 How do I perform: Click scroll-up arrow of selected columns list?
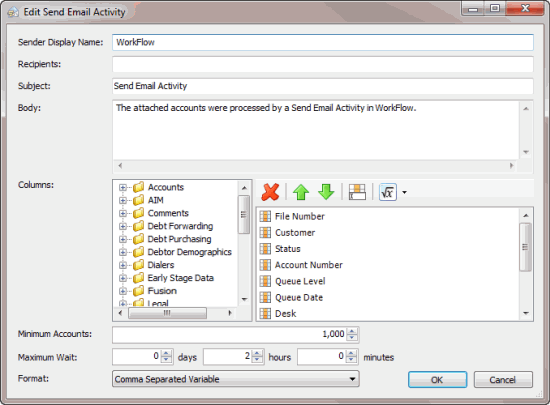click(525, 215)
